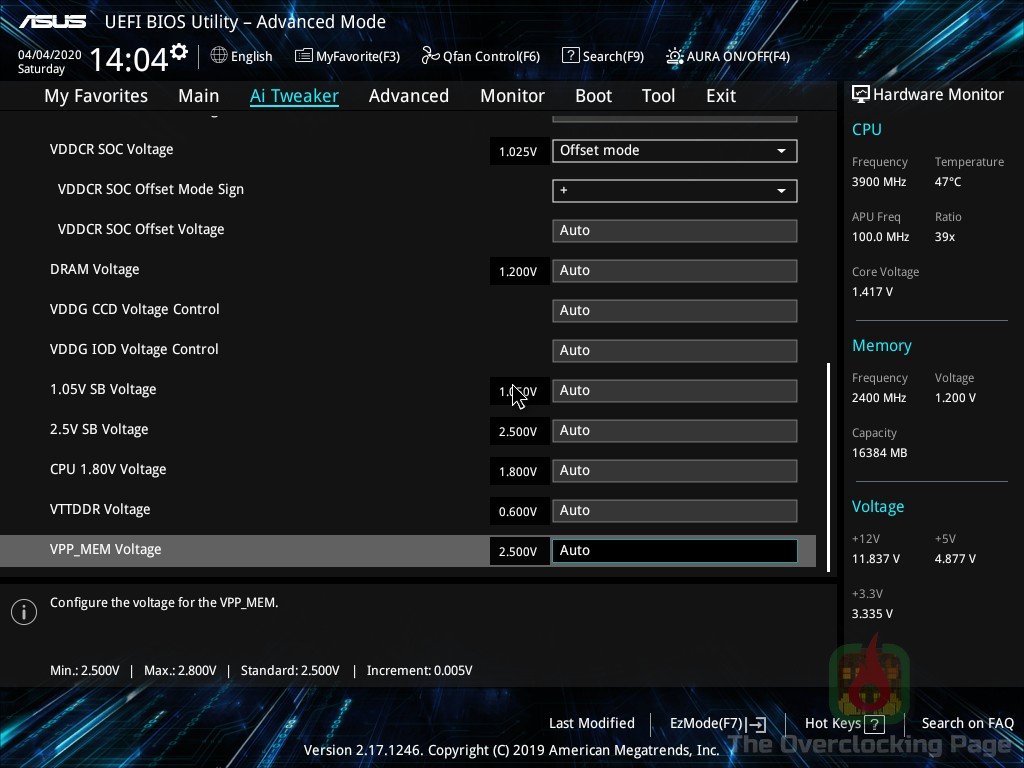The height and width of the screenshot is (768, 1024).
Task: Toggle AURA ON/OFF lighting
Action: point(675,57)
